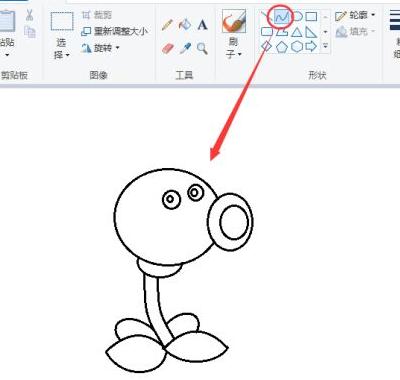Select the Magnifier tool

coord(202,49)
